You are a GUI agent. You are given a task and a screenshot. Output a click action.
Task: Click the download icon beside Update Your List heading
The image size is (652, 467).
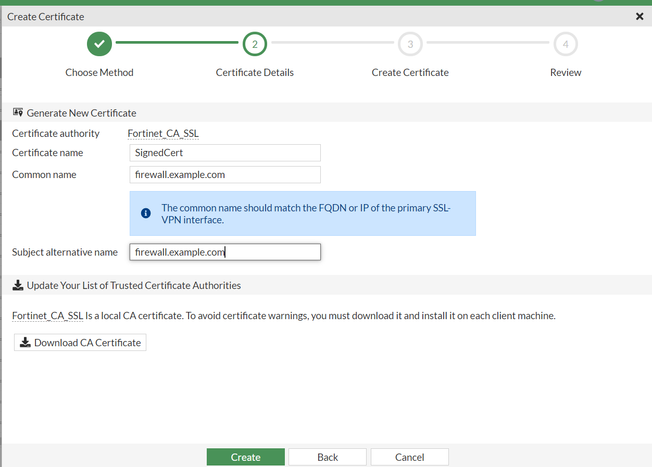pyautogui.click(x=17, y=285)
